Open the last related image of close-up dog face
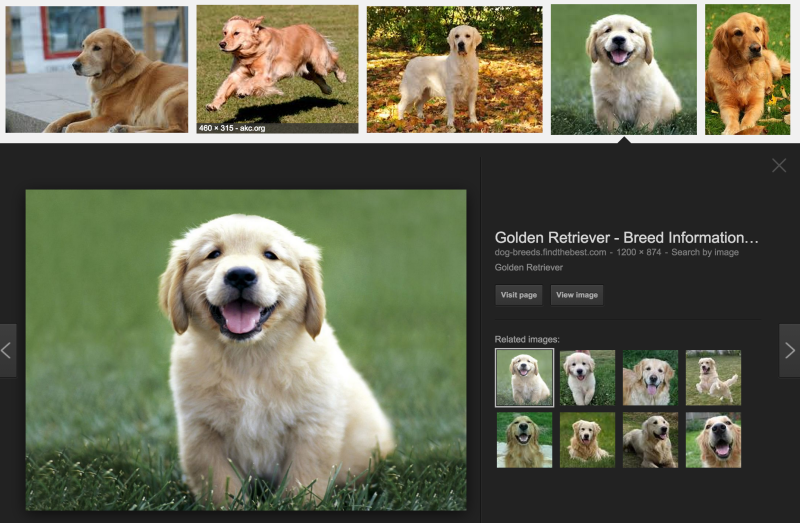This screenshot has height=523, width=800. [x=713, y=440]
